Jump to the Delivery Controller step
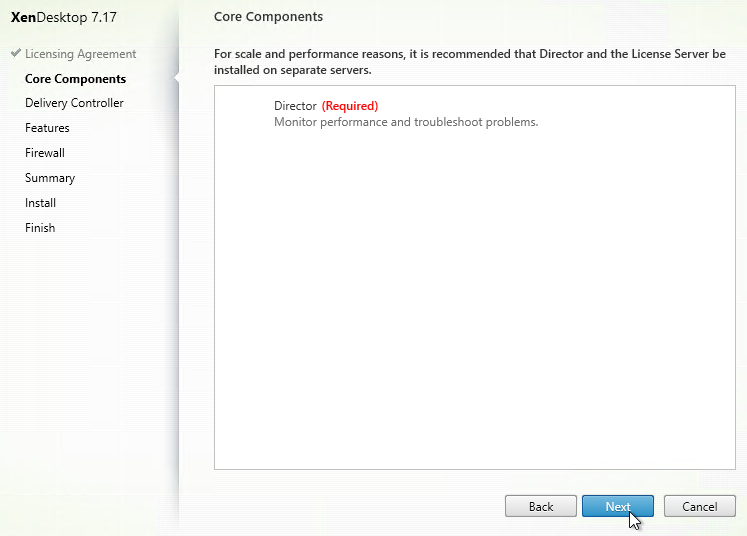 [x=74, y=103]
